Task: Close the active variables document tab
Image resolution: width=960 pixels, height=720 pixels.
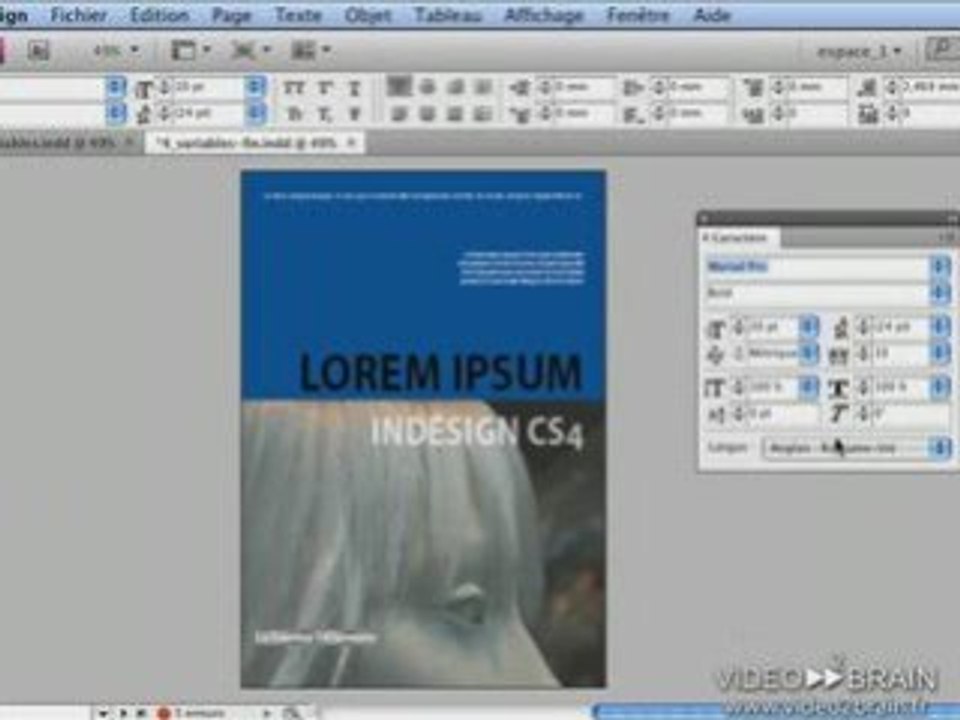Action: pos(351,143)
